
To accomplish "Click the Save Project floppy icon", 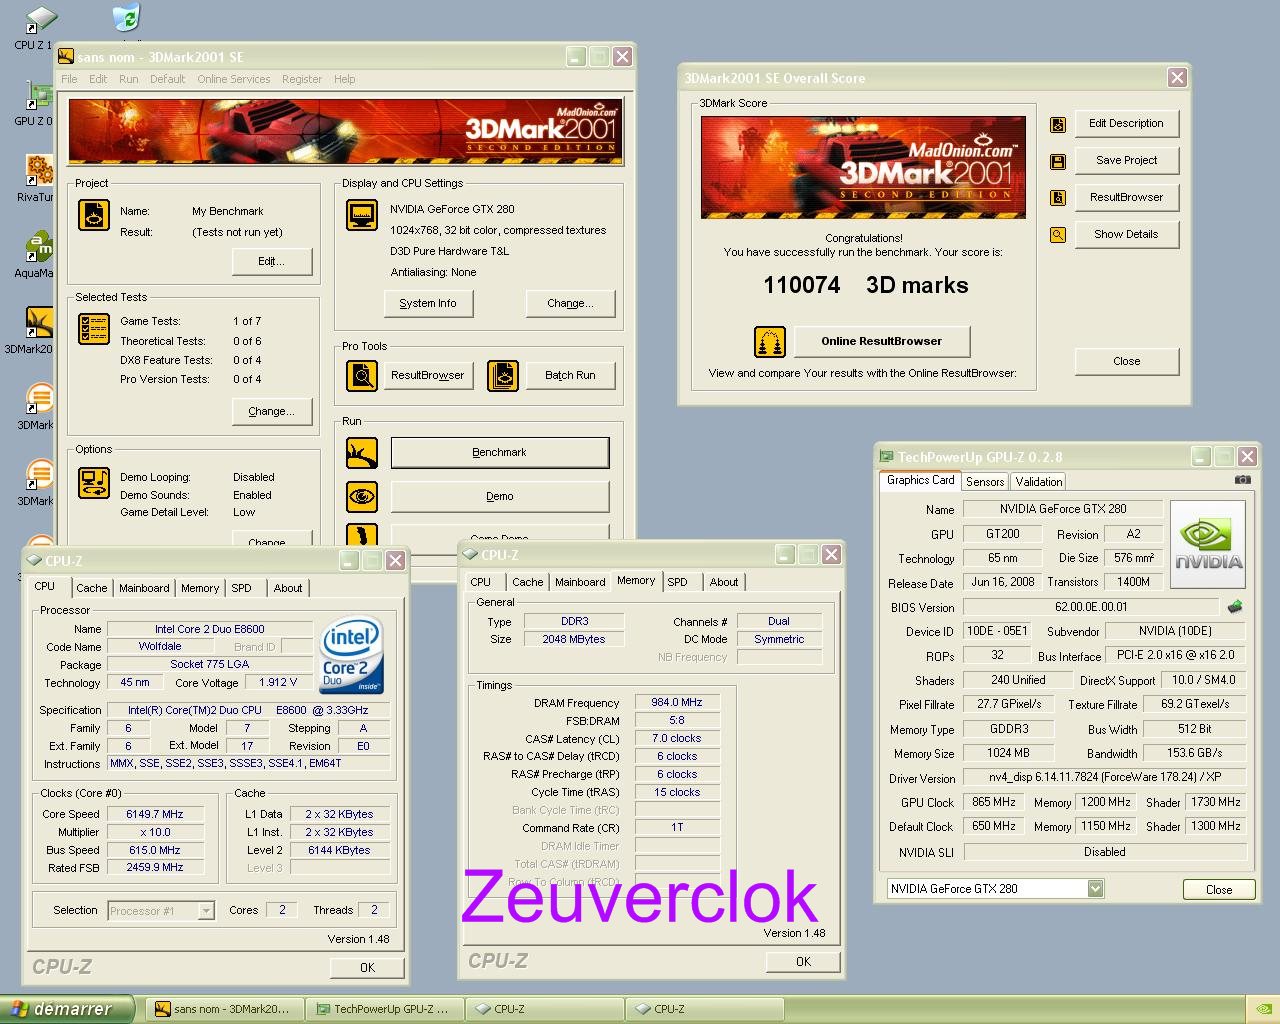I will [x=1058, y=161].
